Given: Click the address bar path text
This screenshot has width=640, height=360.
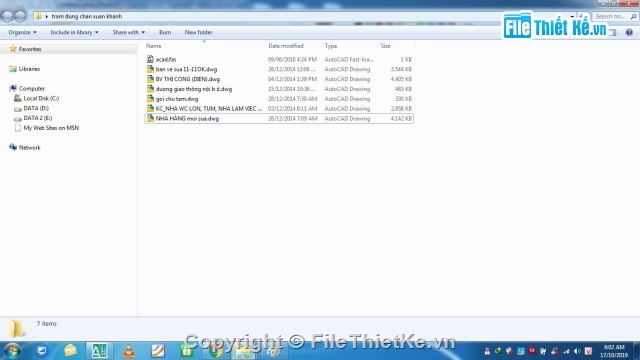Looking at the screenshot, I should coord(87,16).
